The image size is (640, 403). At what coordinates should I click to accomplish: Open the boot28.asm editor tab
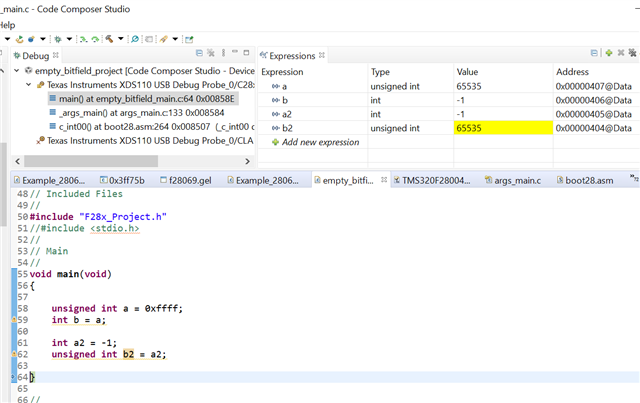click(x=588, y=180)
